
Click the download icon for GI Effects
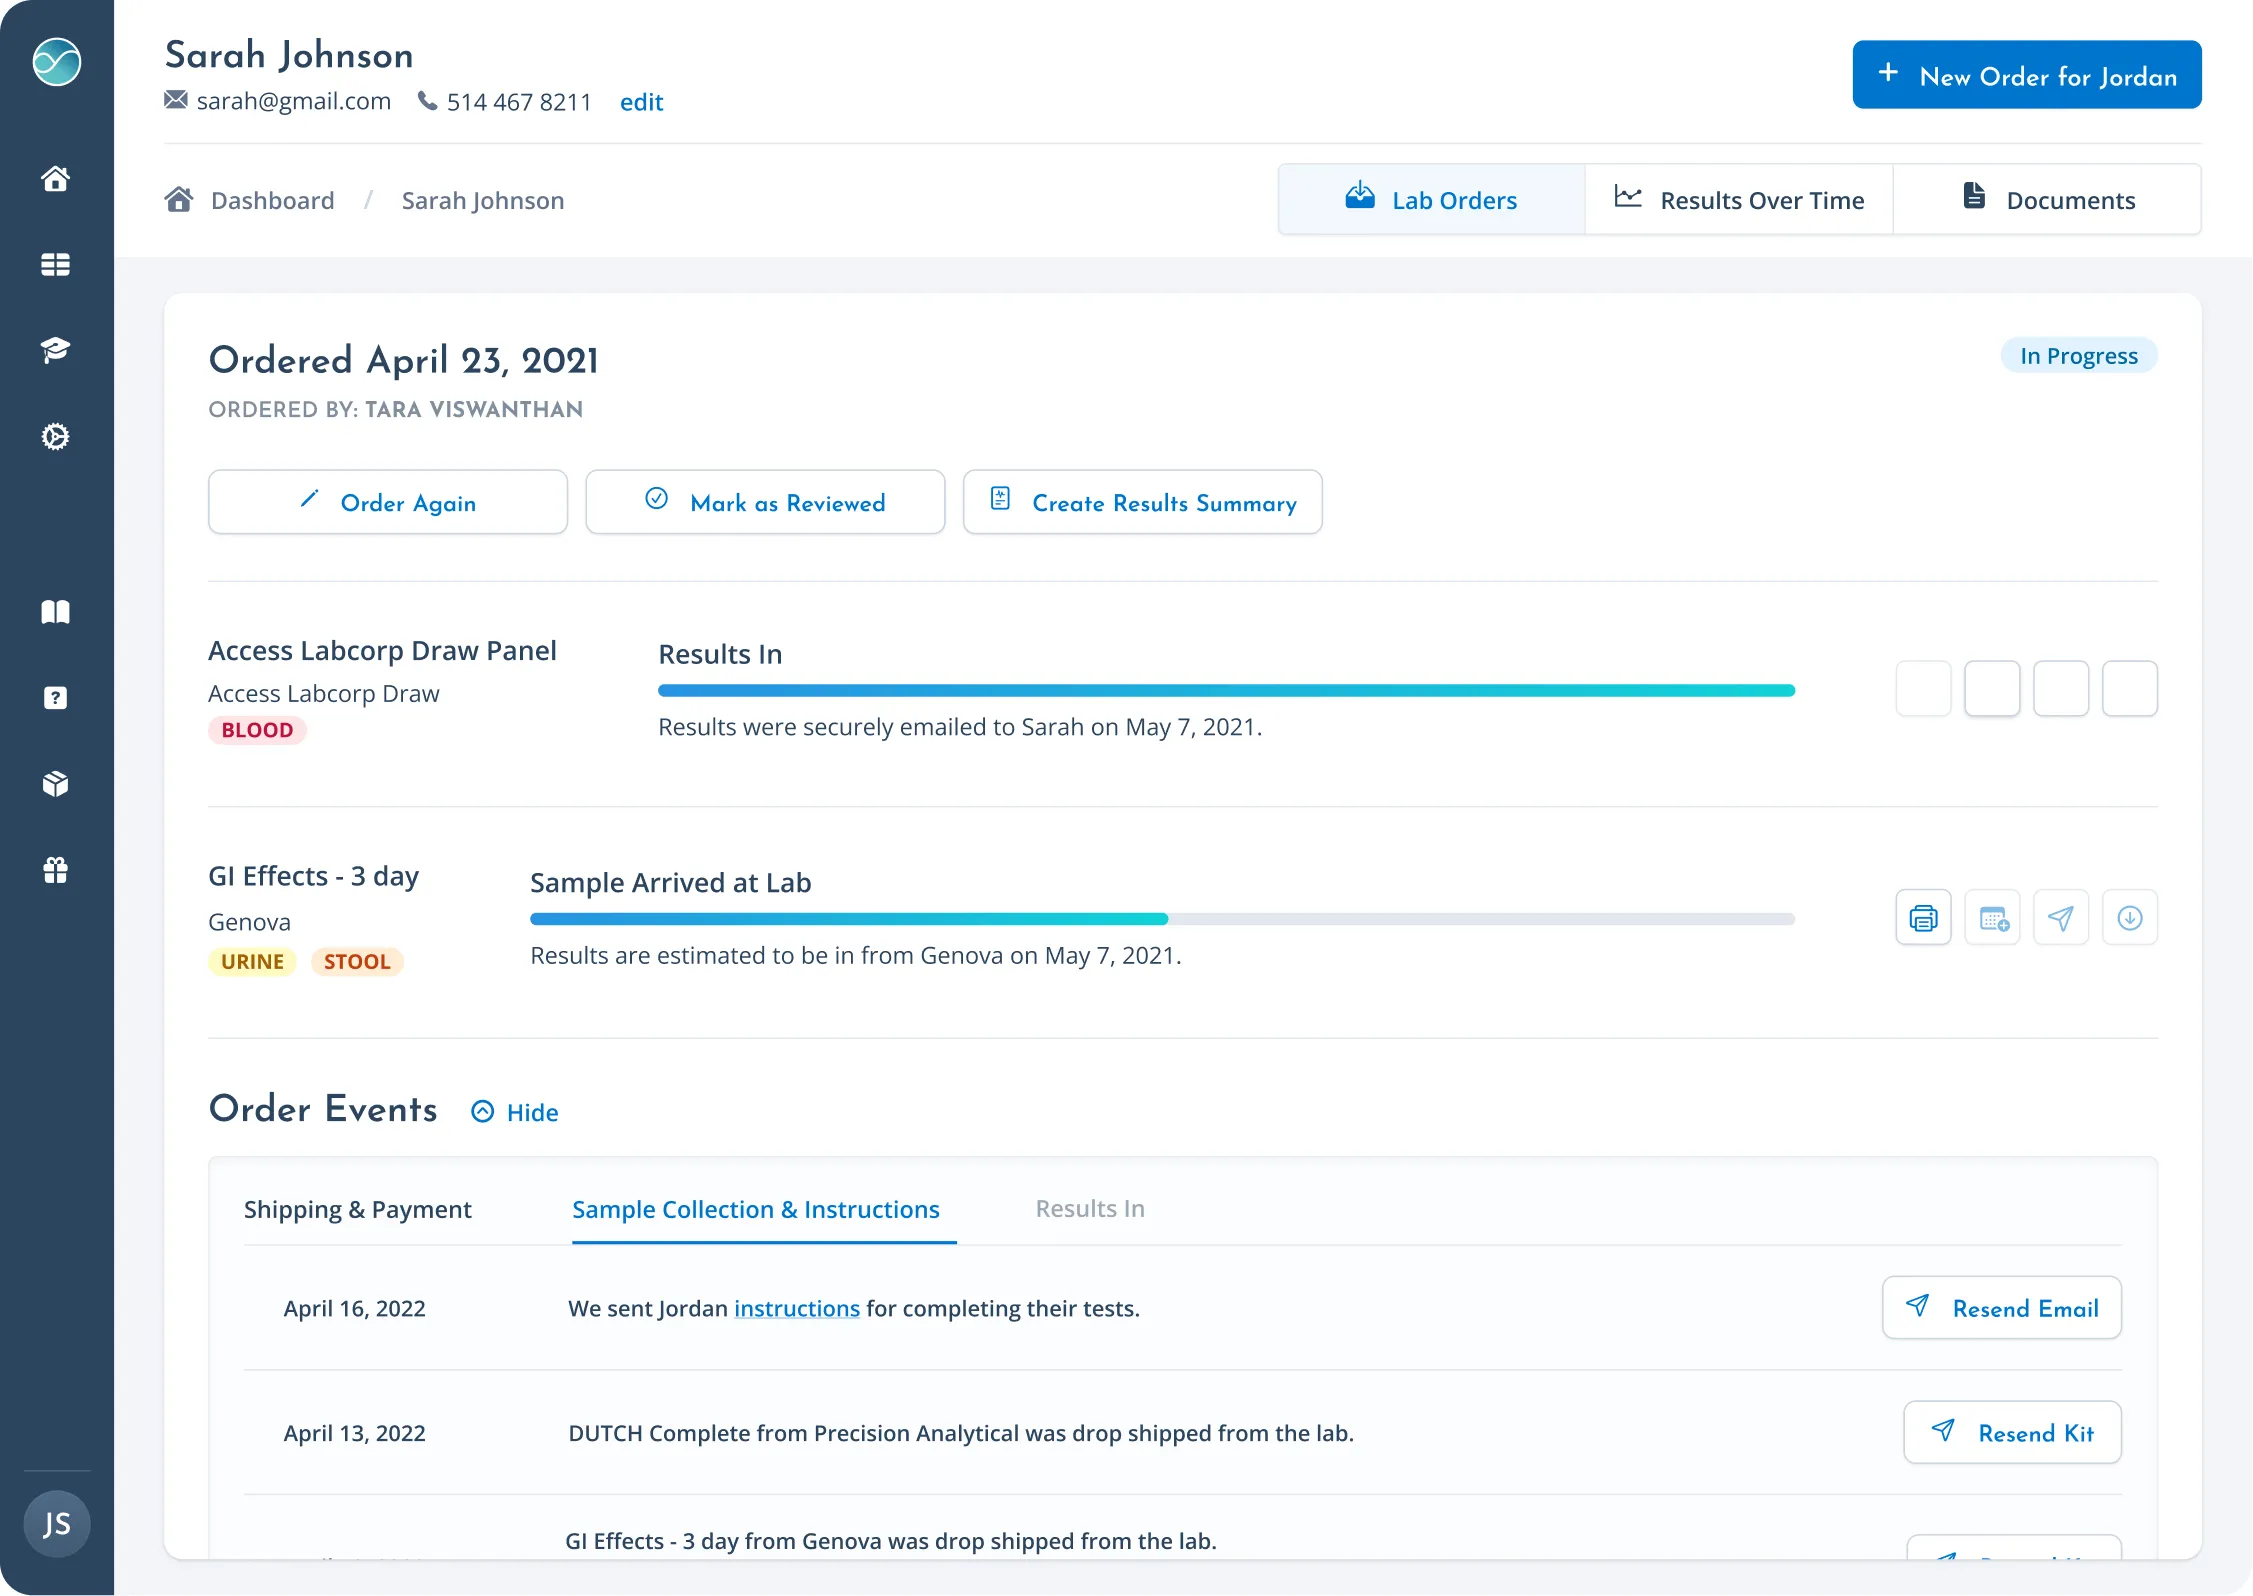coord(2129,918)
